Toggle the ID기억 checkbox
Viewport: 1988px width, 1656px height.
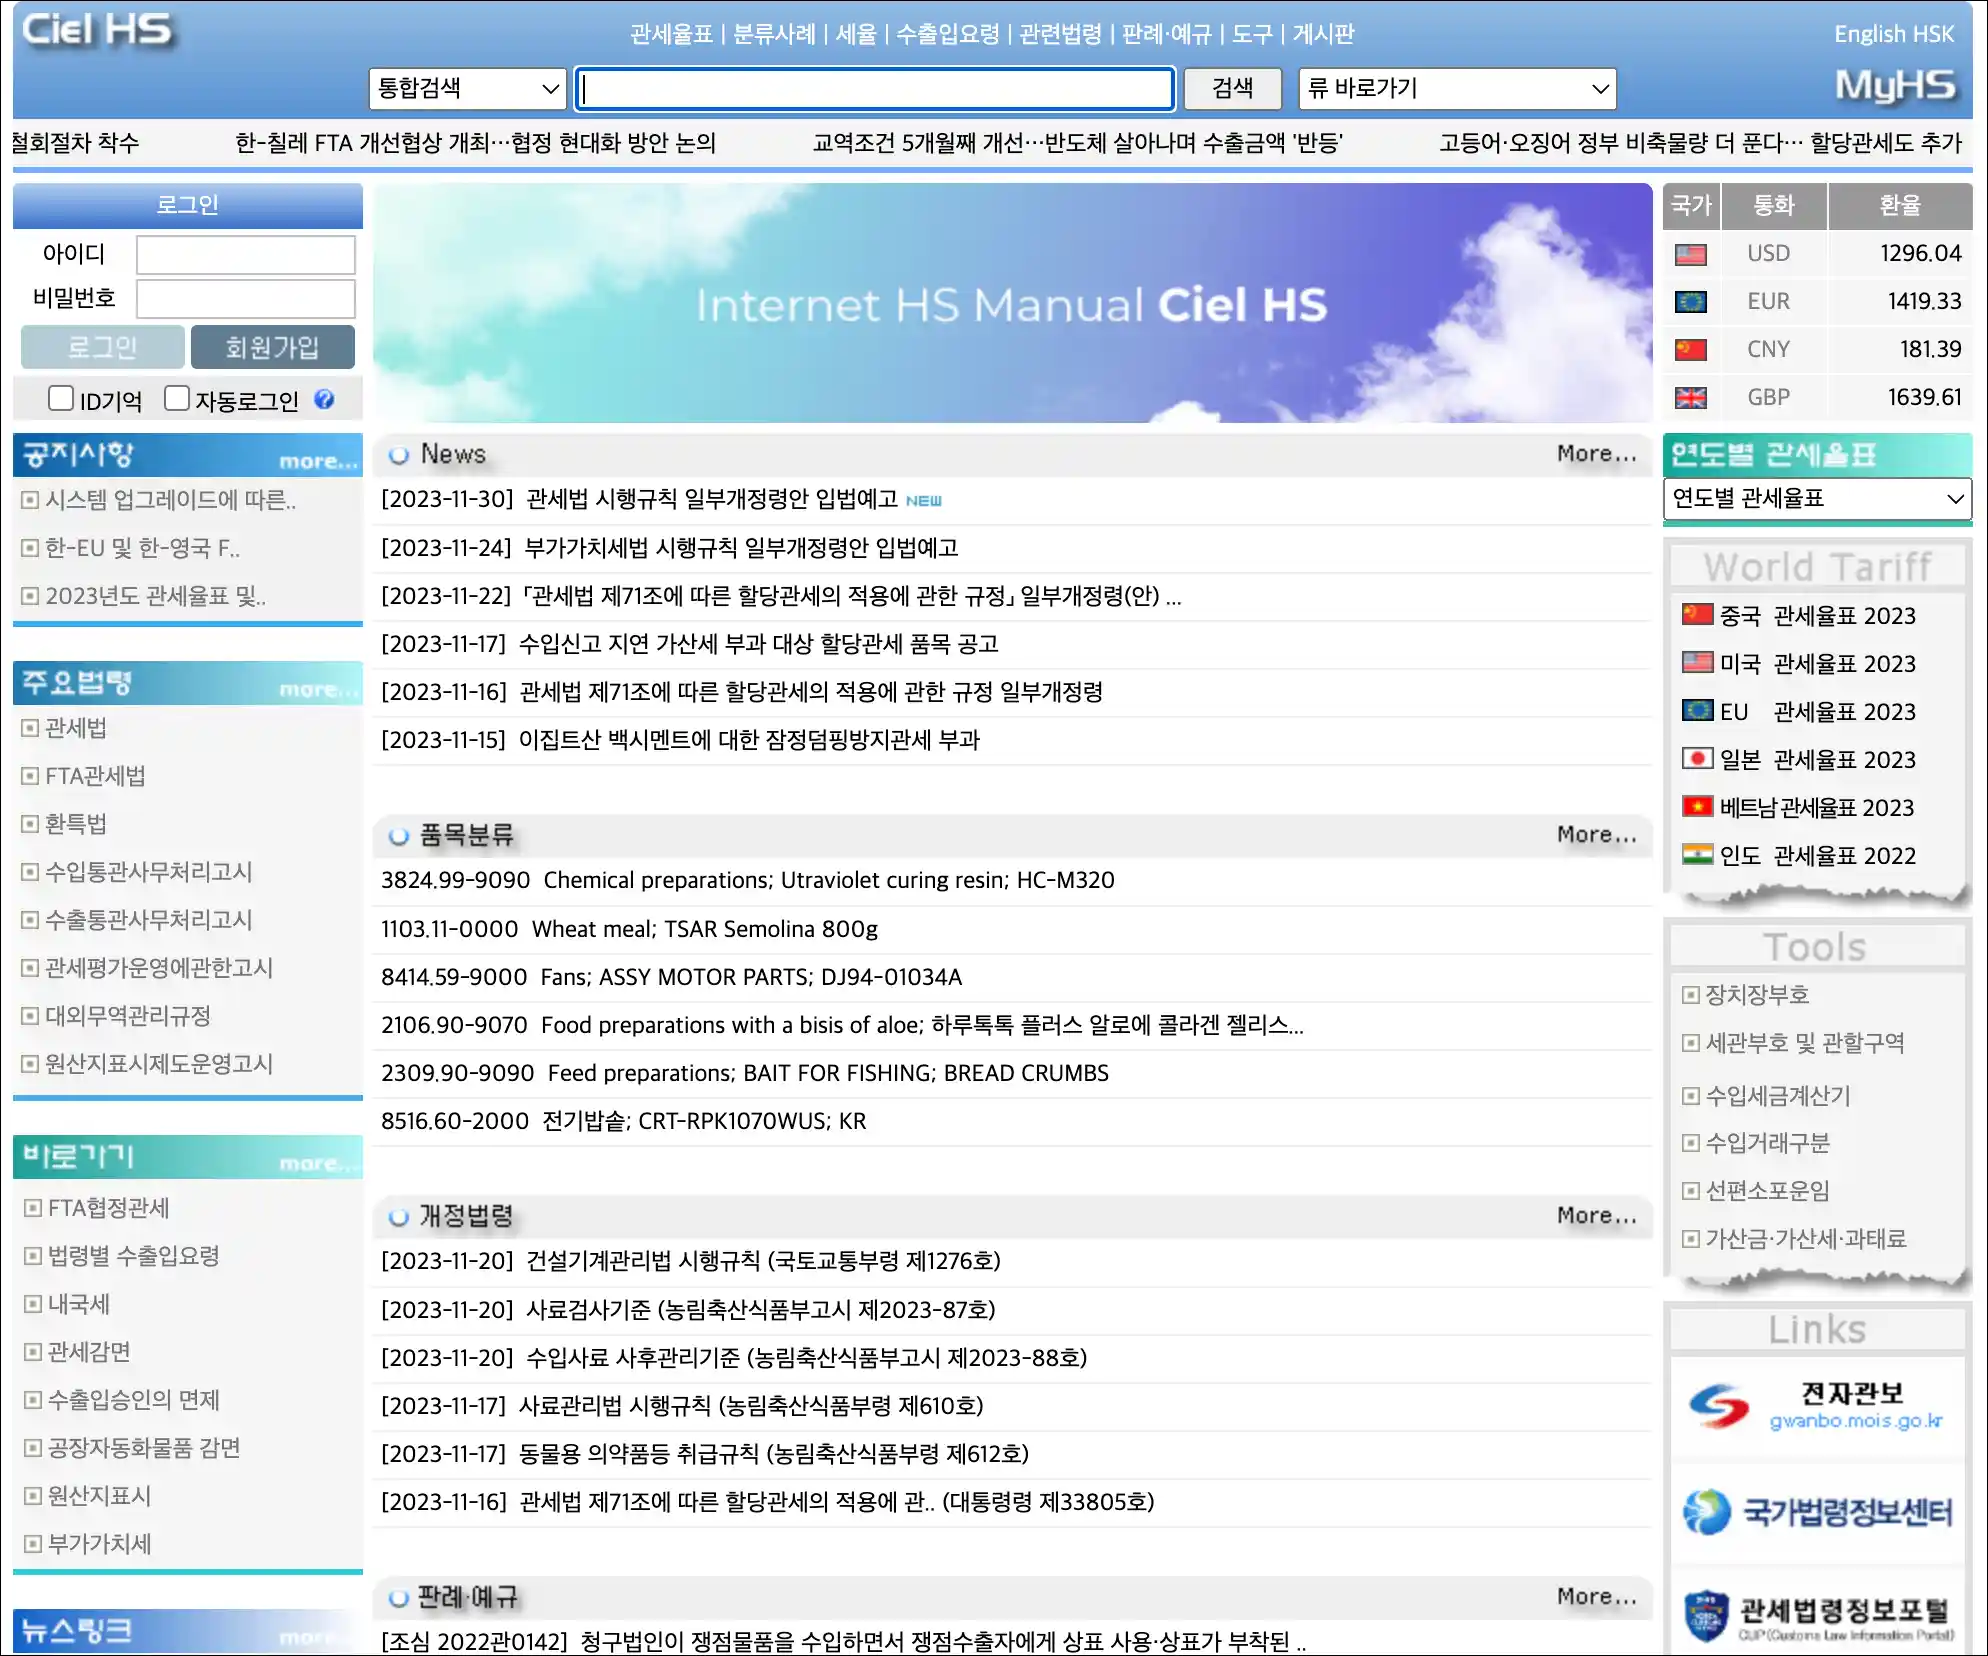[x=61, y=398]
